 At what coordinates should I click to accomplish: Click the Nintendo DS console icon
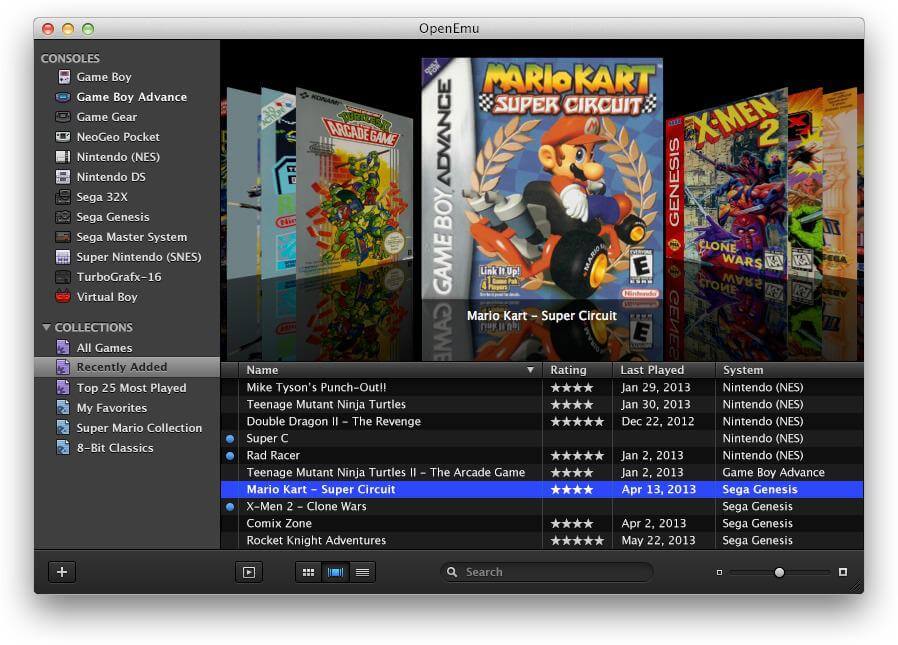[63, 177]
